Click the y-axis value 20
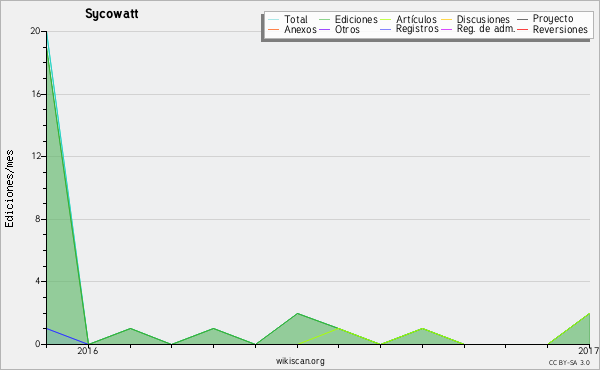This screenshot has width=600, height=370. [x=35, y=31]
